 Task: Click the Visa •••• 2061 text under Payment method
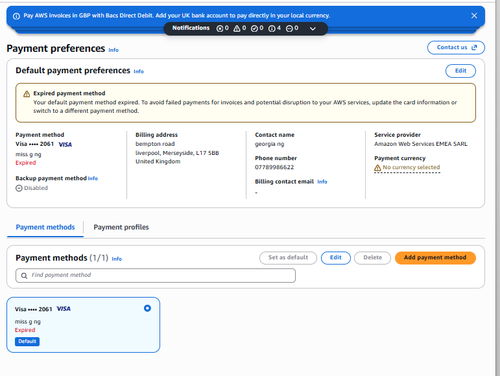35,144
